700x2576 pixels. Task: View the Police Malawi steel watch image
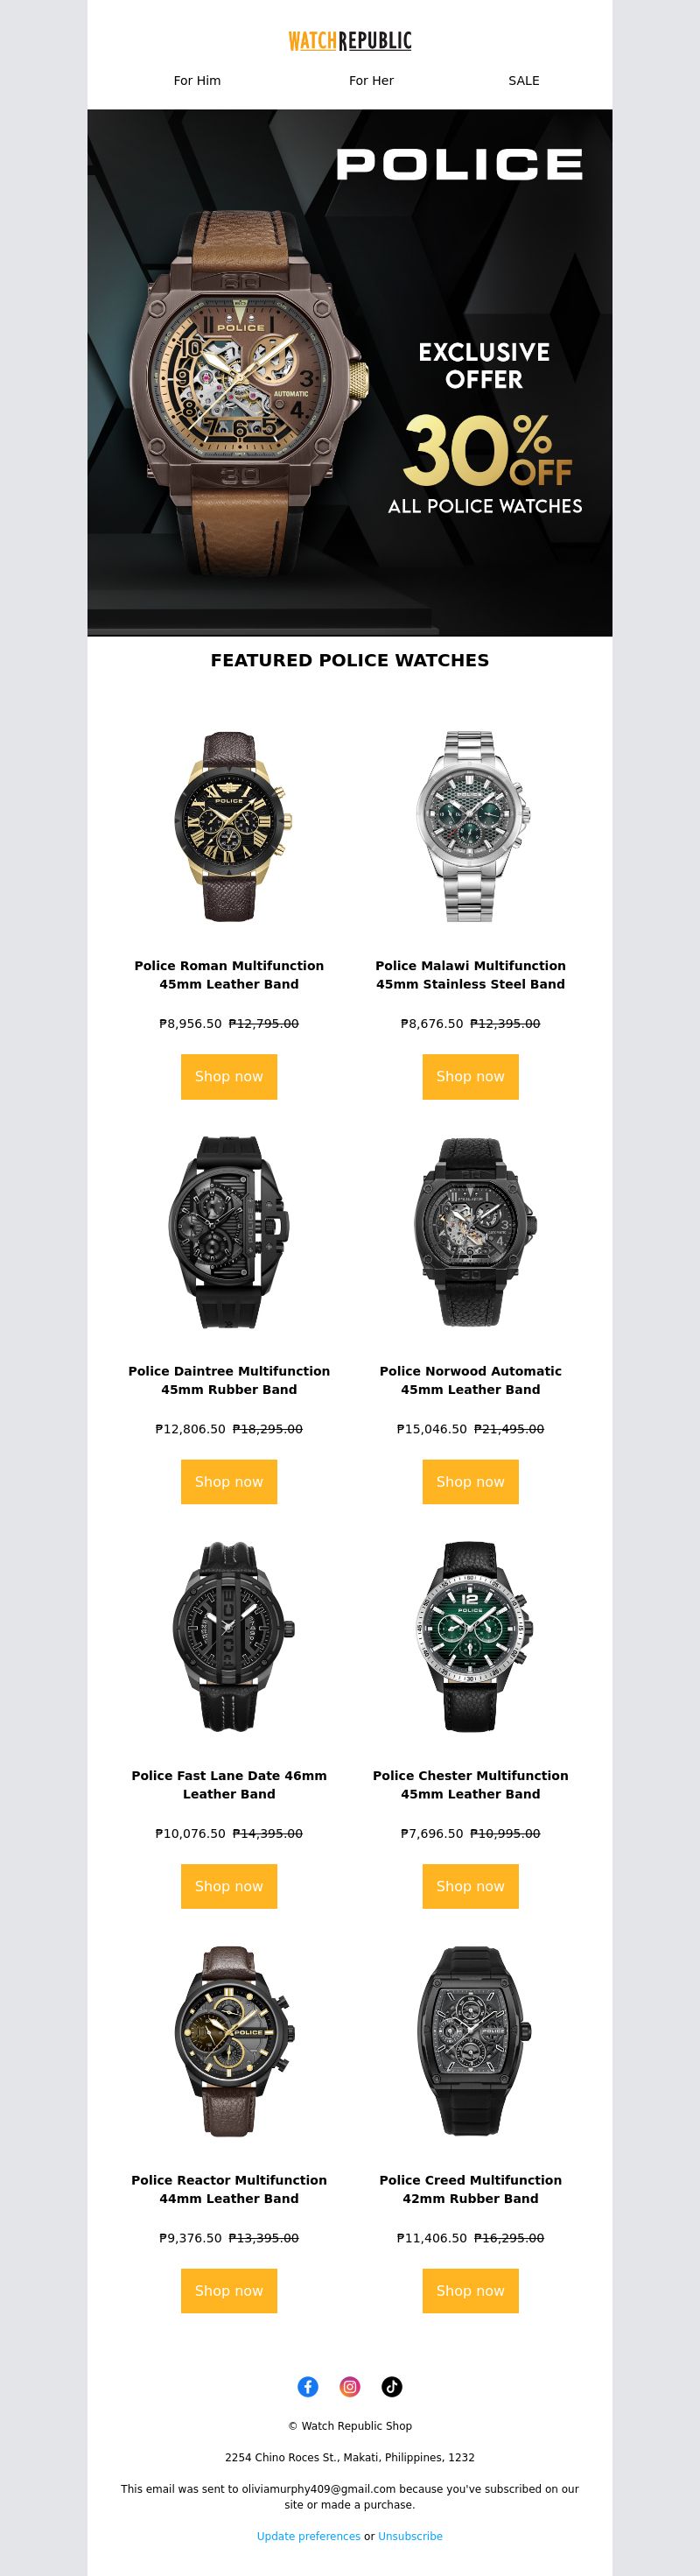[471, 827]
